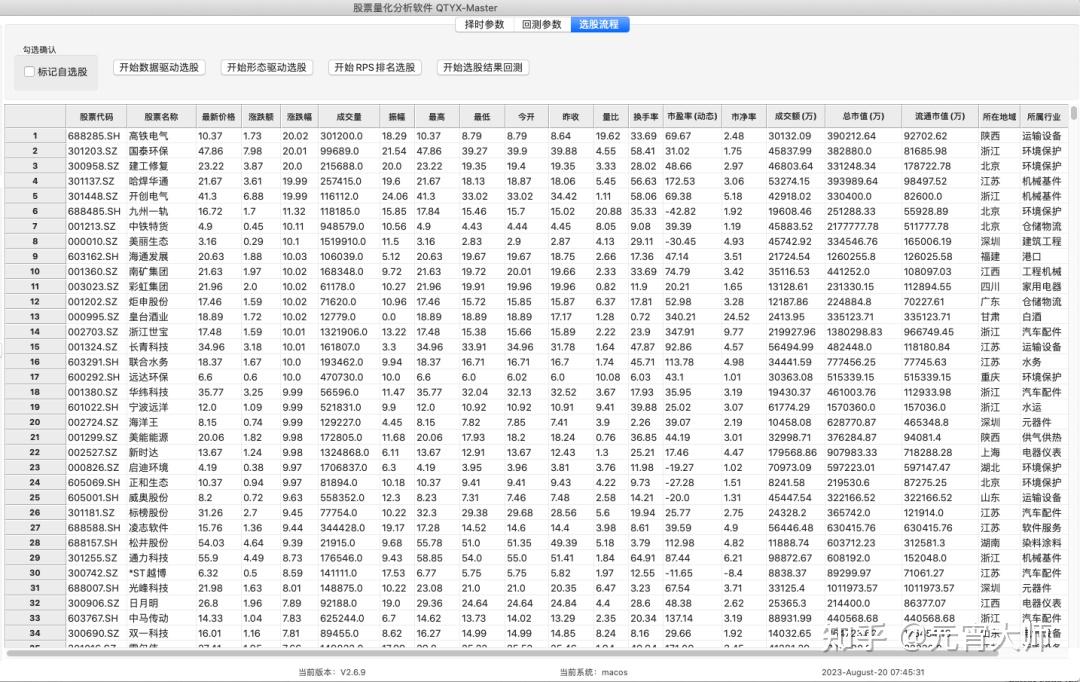Click stock name 松井股份
The image size is (1080, 682).
[x=149, y=543]
